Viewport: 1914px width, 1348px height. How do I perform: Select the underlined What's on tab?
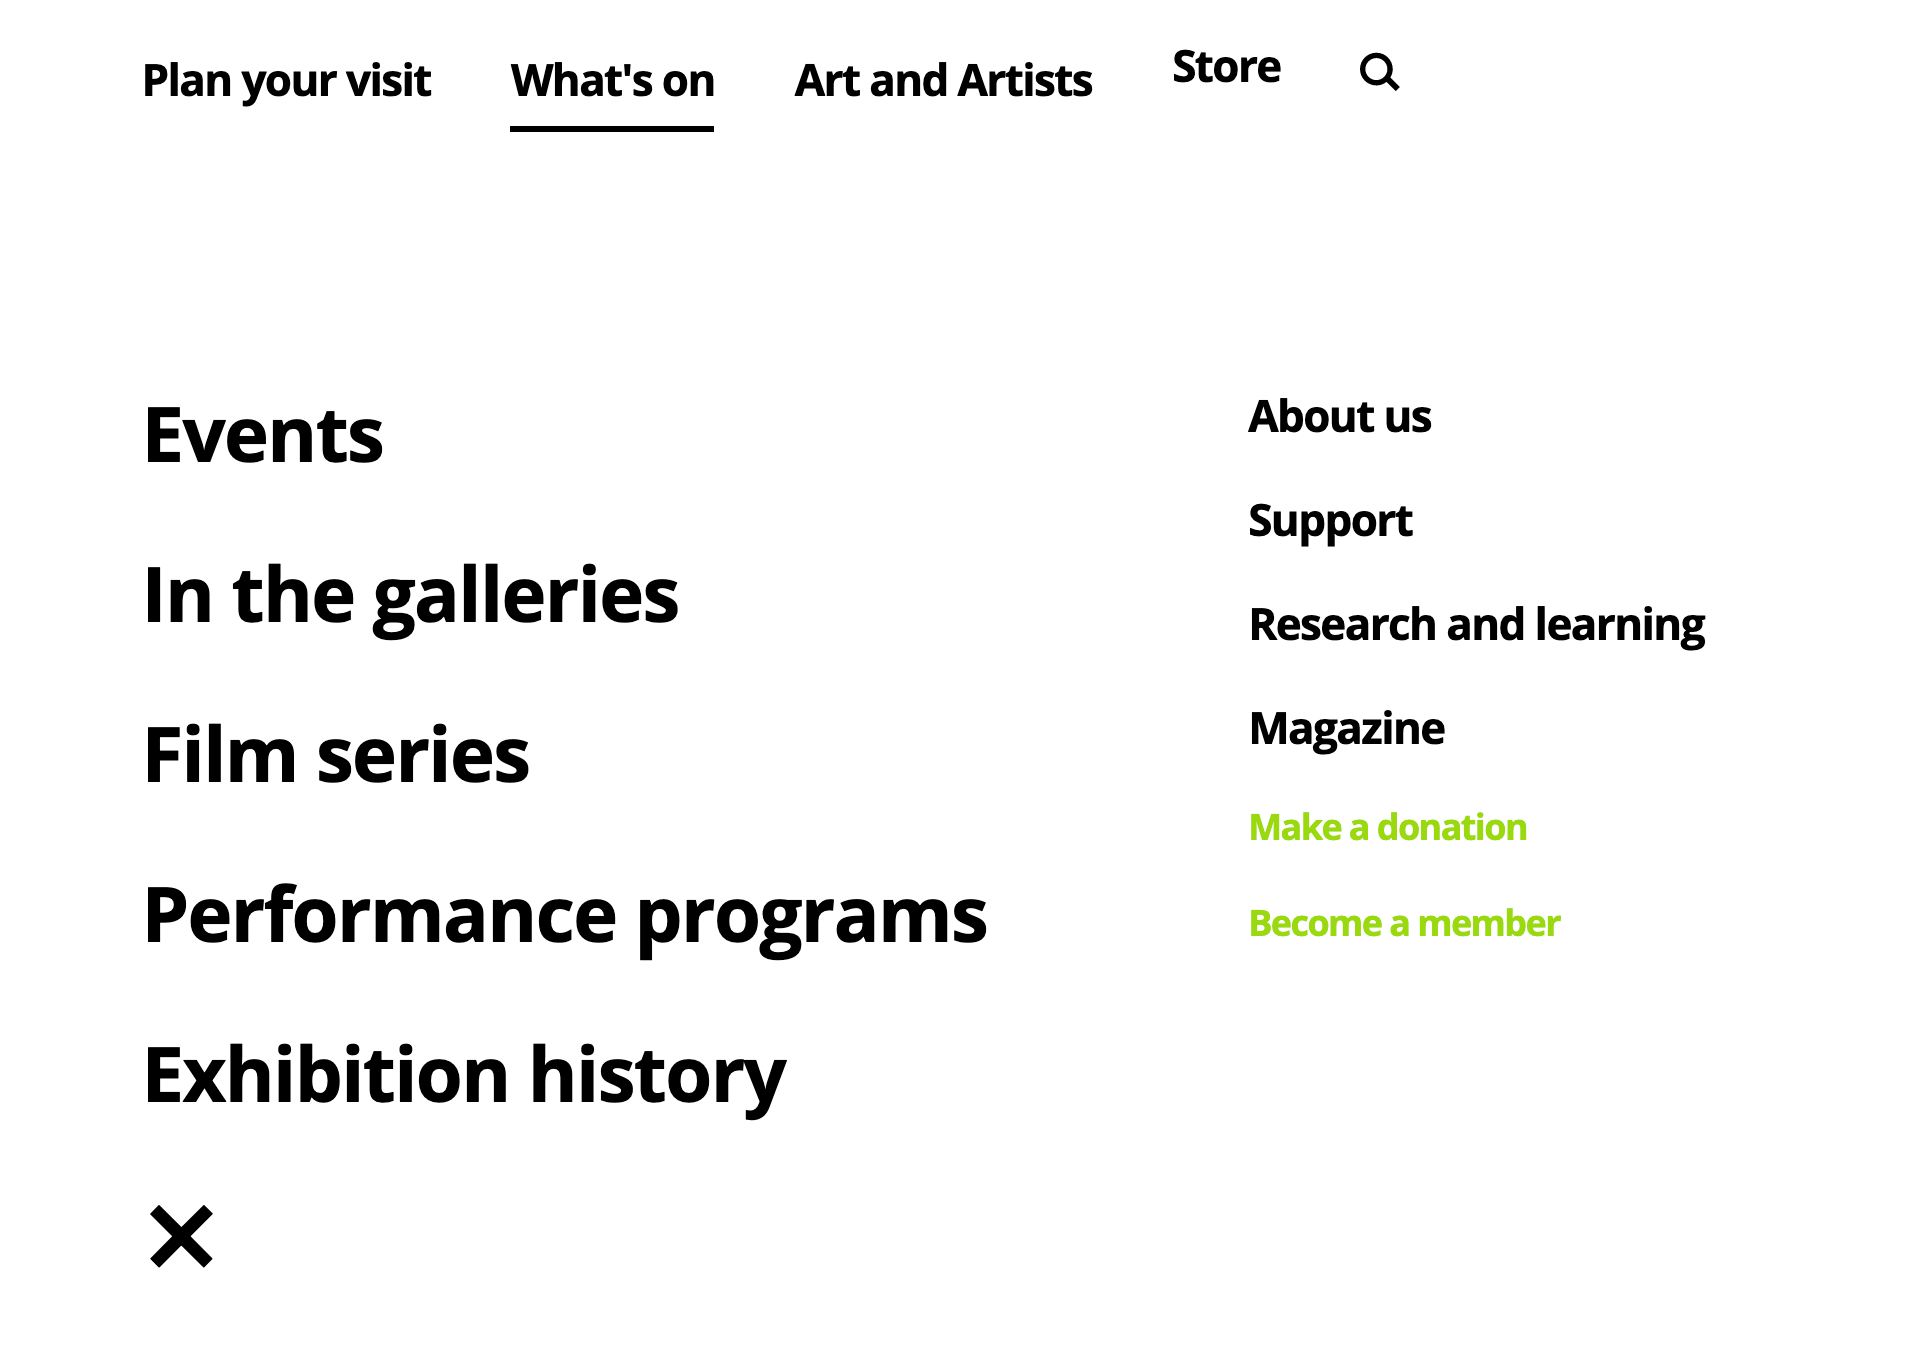612,81
